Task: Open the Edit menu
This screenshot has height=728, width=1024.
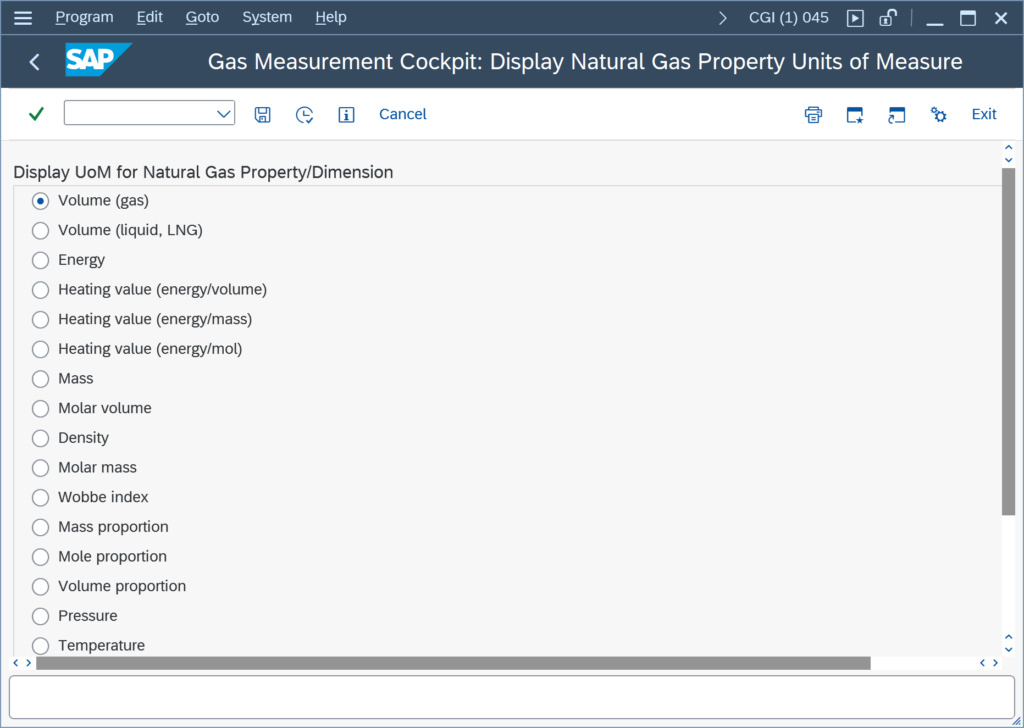Action: point(150,17)
